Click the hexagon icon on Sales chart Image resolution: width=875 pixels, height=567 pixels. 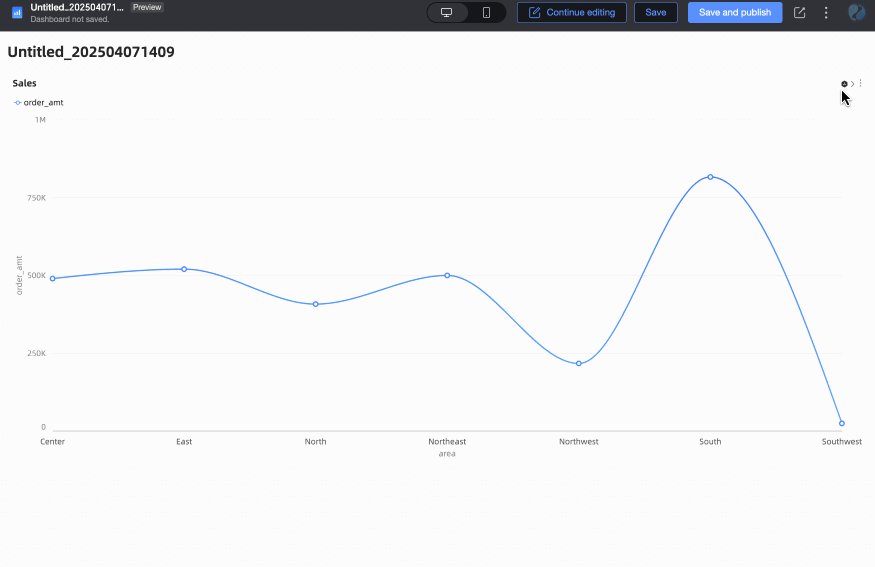(844, 84)
